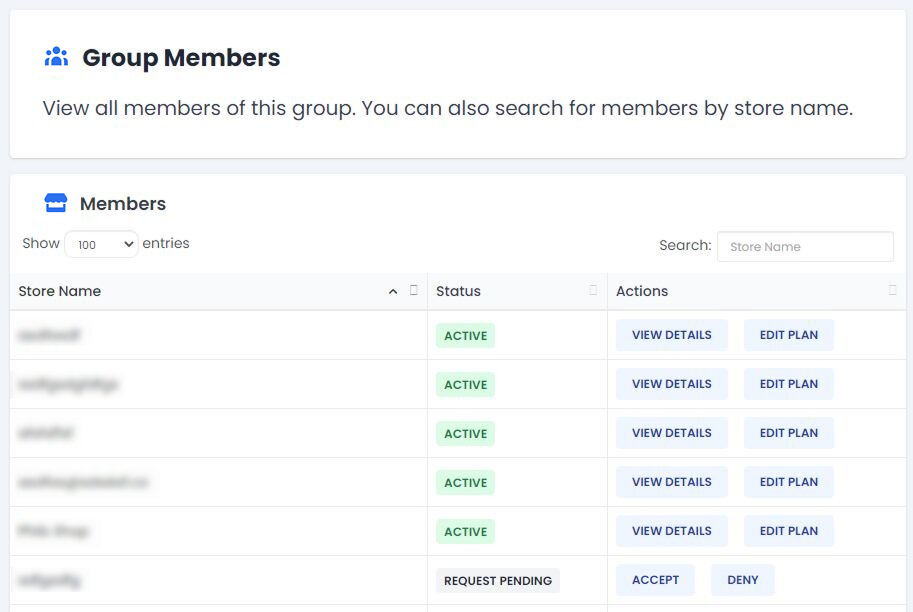
Task: Sort table by Store Name header
Action: pyautogui.click(x=60, y=291)
